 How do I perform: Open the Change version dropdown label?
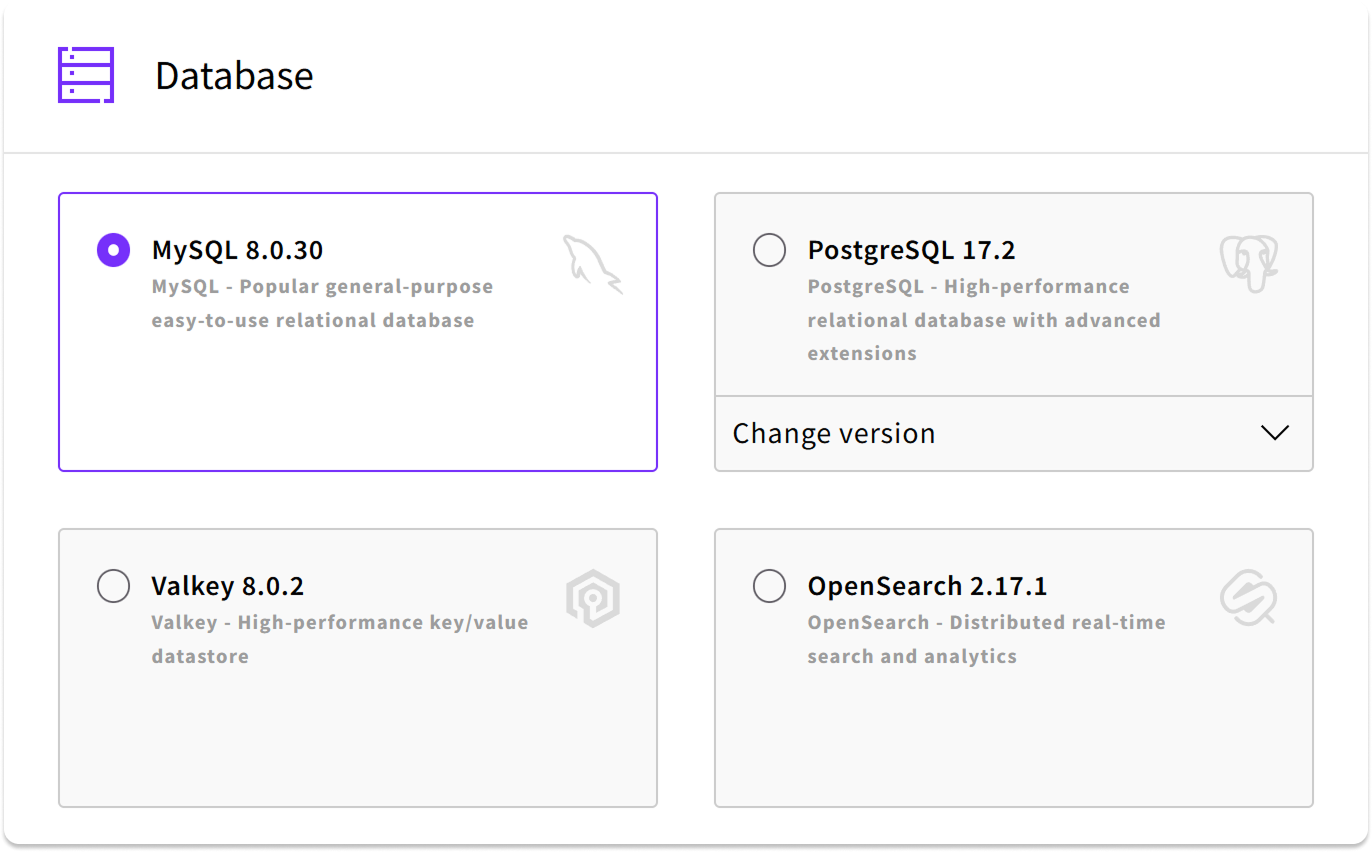[834, 434]
